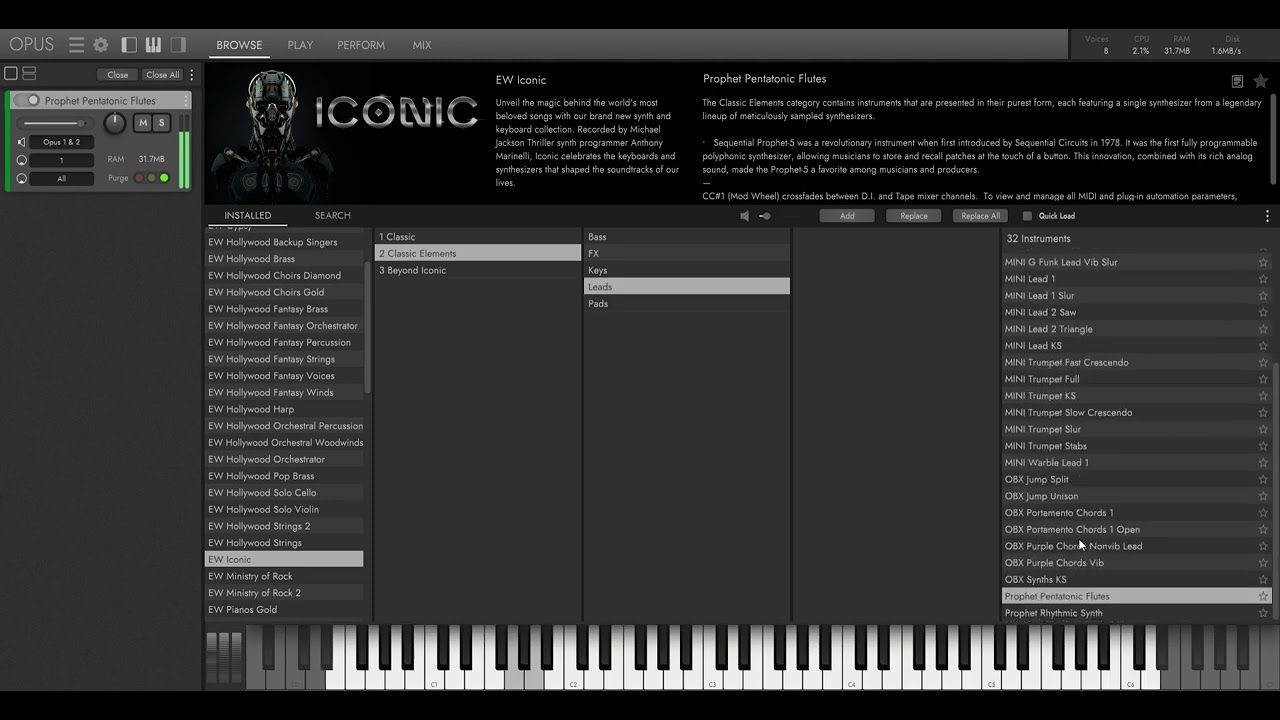Switch to the PERFORM tab
The image size is (1280, 720).
coord(361,45)
